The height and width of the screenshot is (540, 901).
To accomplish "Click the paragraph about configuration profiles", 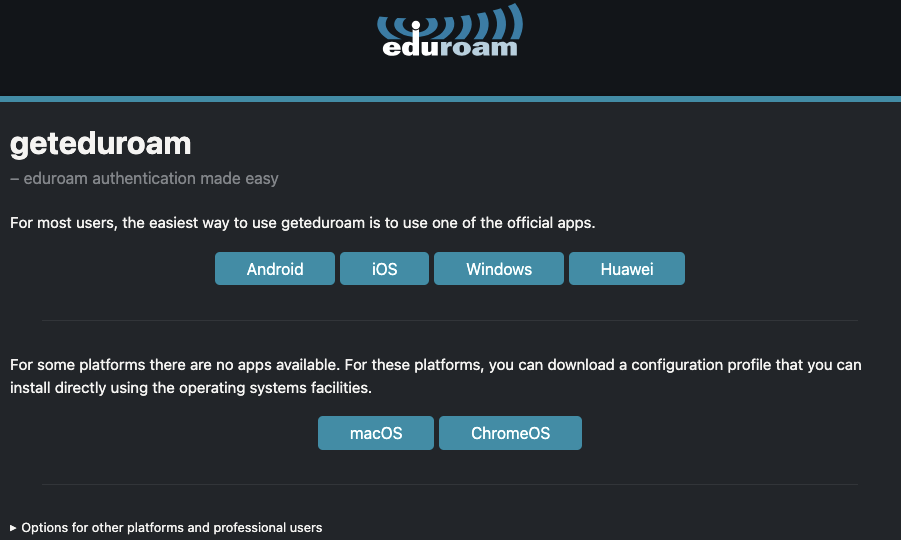I will [x=436, y=376].
